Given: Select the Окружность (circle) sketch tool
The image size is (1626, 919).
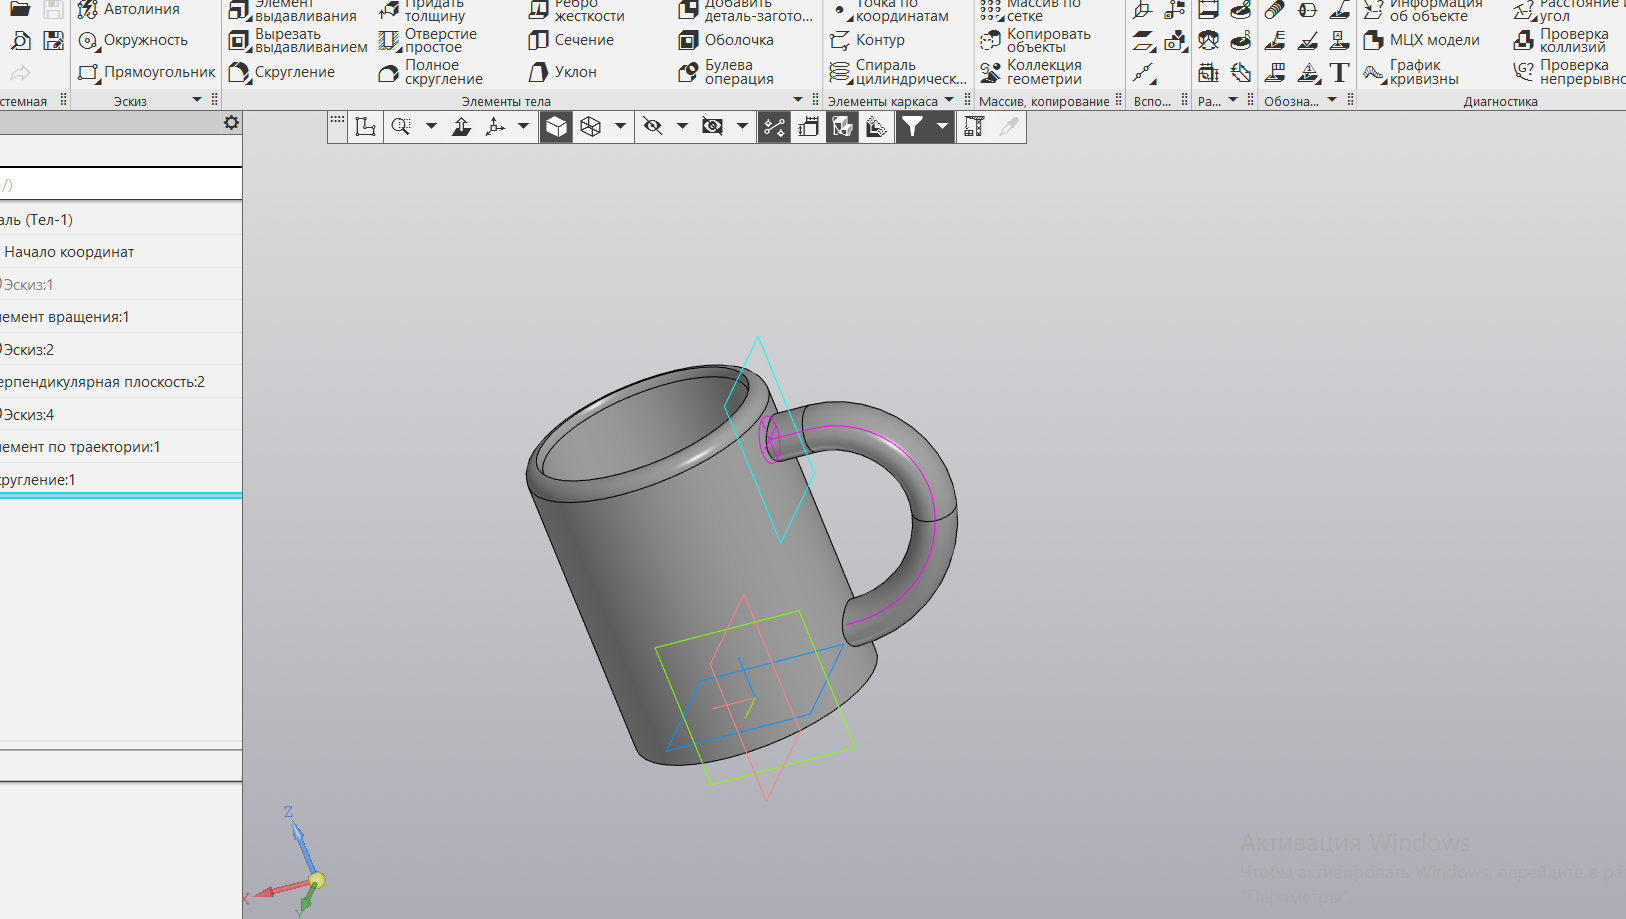Looking at the screenshot, I should 133,41.
